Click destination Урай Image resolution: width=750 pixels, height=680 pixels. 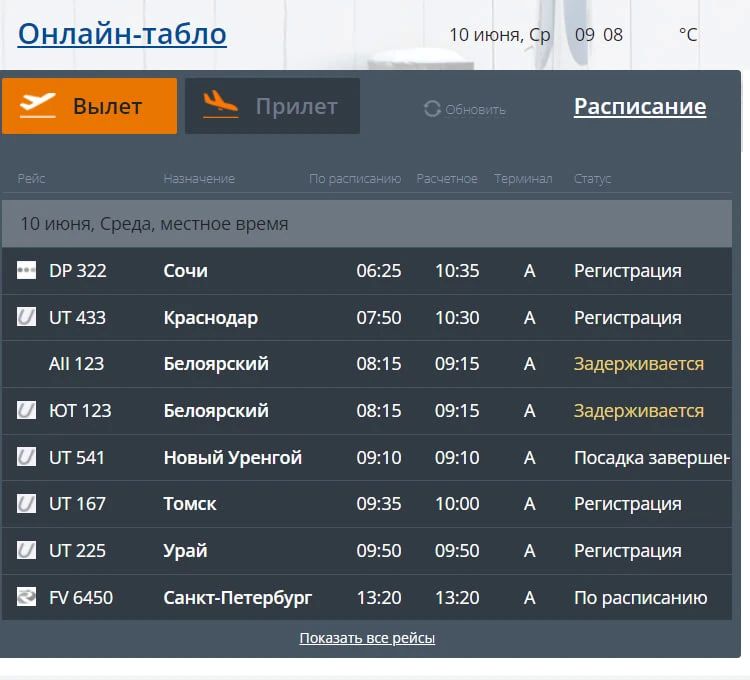coord(185,551)
